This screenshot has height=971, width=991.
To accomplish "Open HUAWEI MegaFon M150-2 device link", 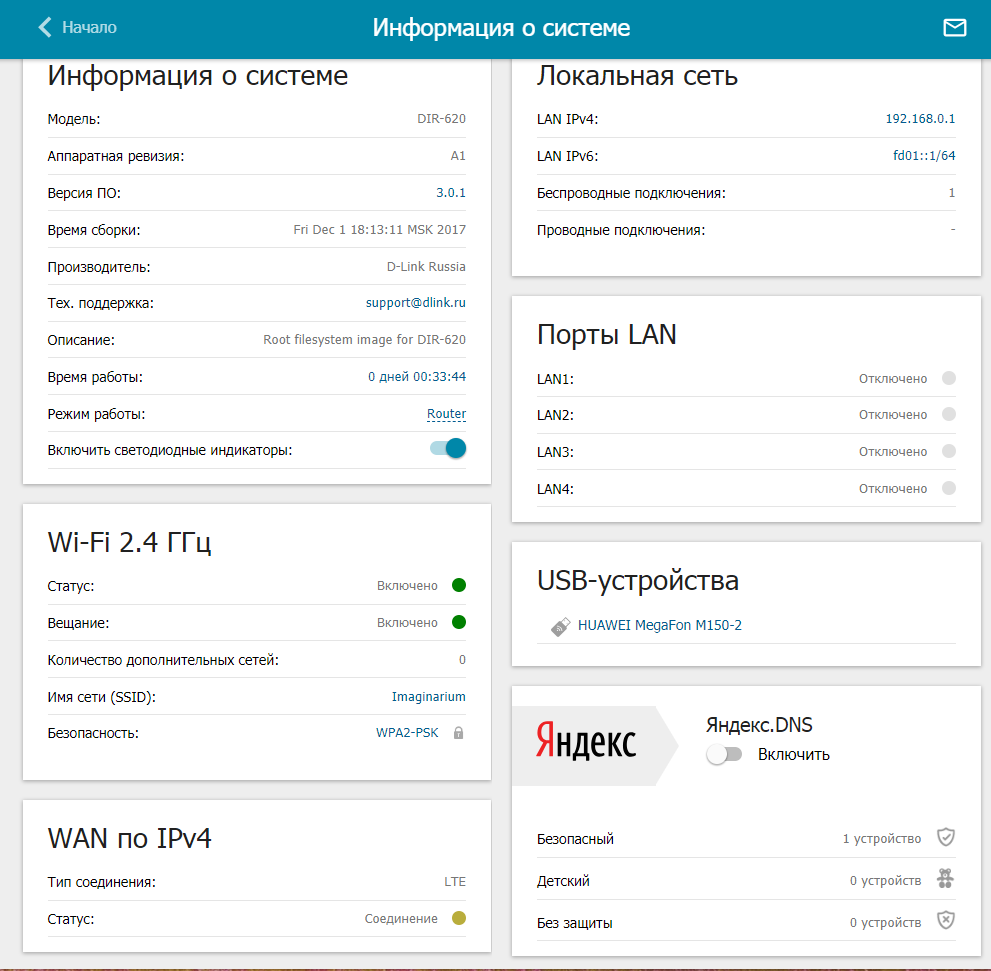I will [x=660, y=626].
